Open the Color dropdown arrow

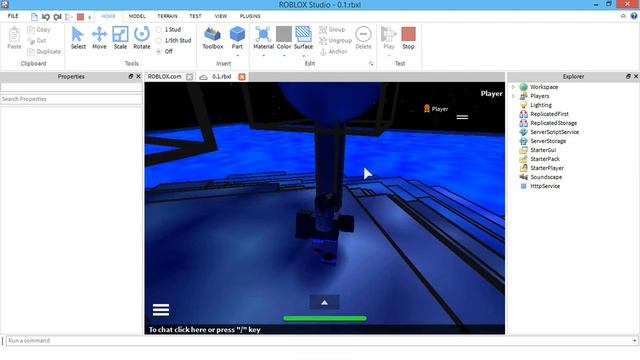pos(284,55)
